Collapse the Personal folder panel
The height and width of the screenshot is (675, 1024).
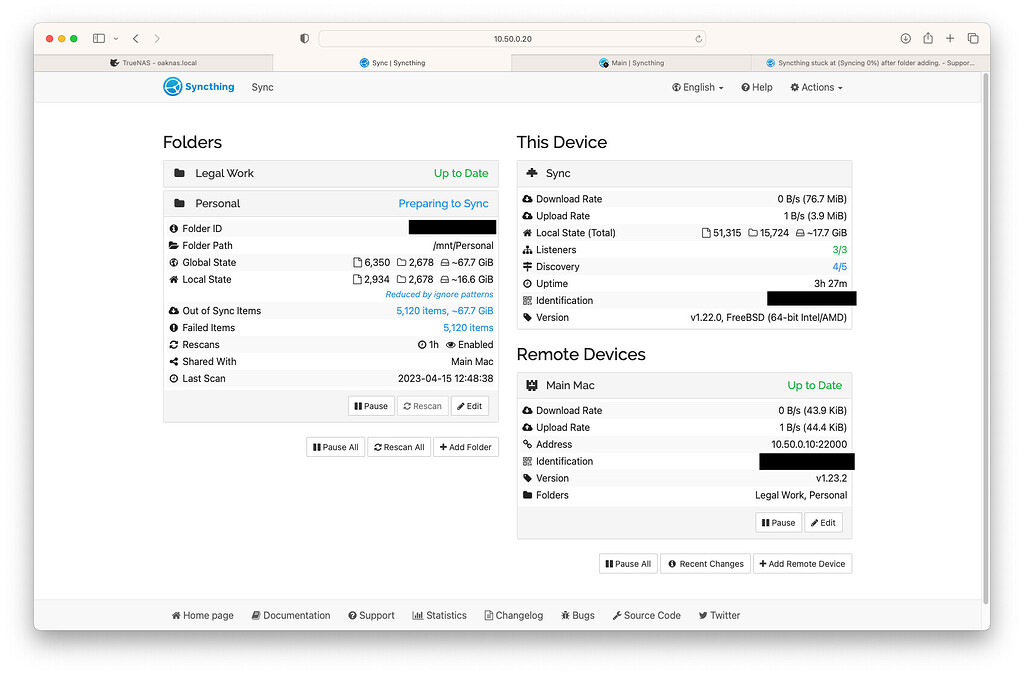(x=330, y=203)
